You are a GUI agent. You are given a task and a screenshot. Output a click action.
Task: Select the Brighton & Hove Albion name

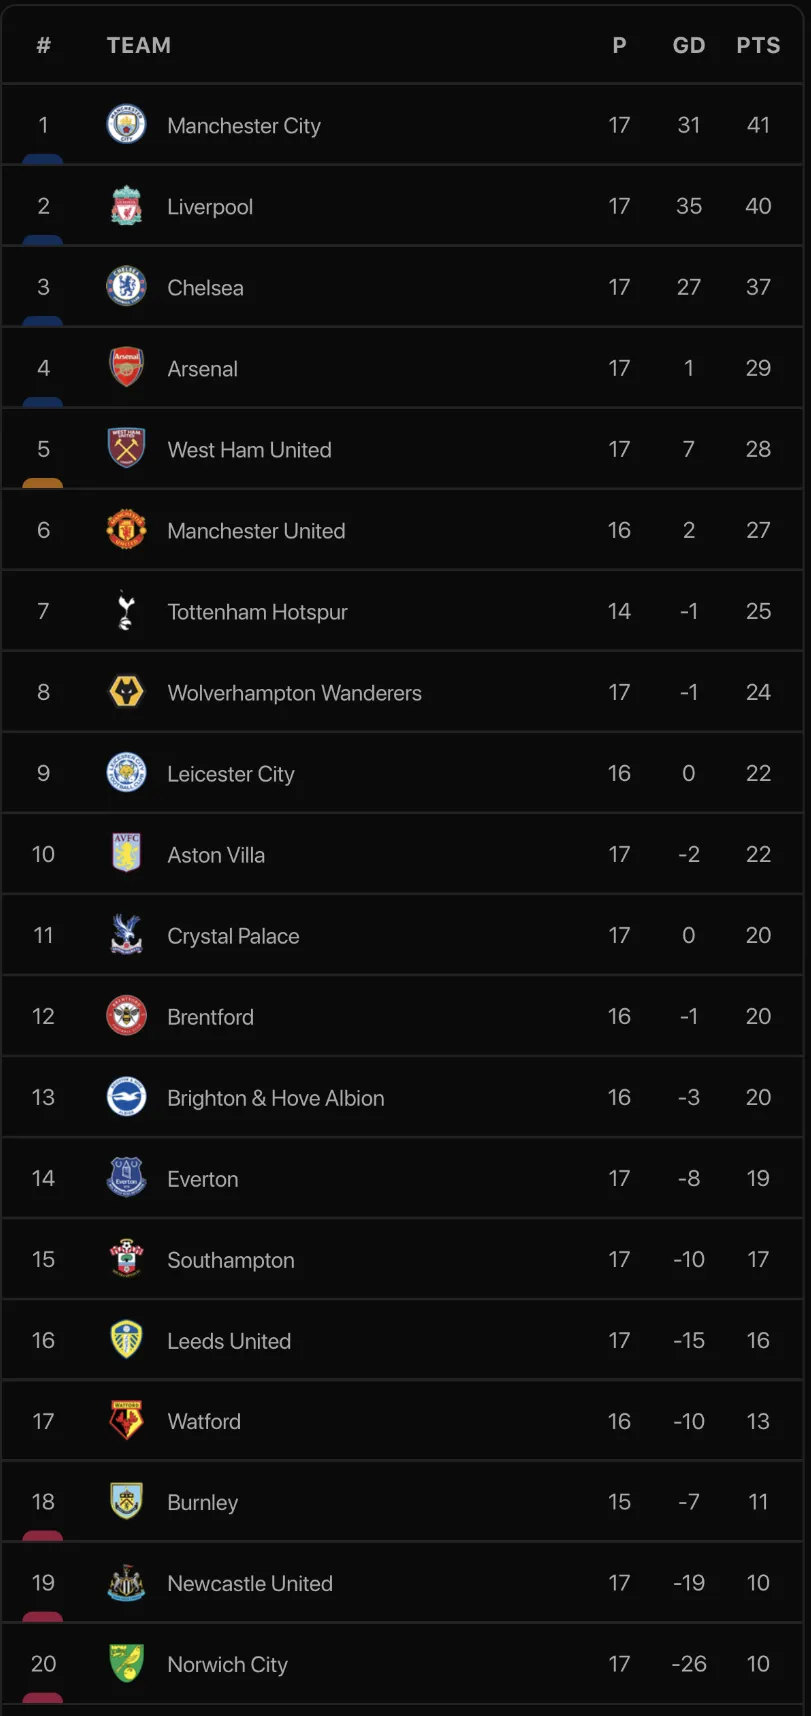[x=276, y=1098]
